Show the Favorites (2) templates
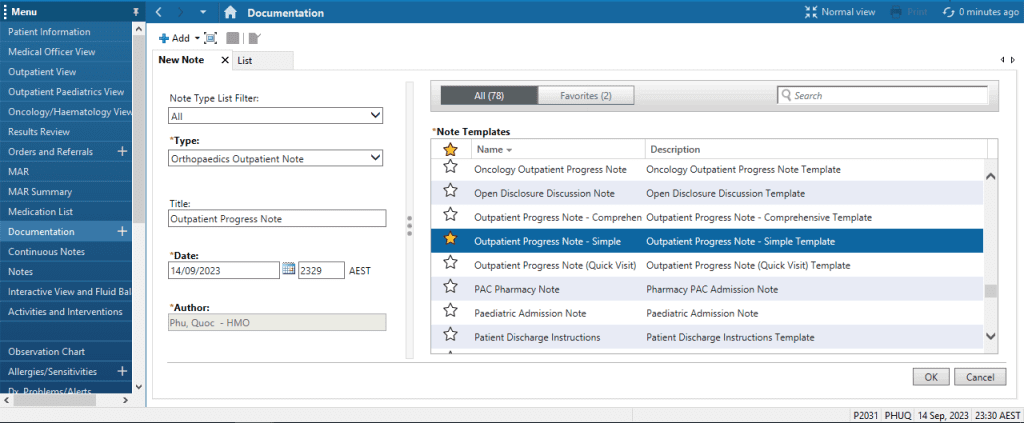This screenshot has height=423, width=1024. point(584,95)
